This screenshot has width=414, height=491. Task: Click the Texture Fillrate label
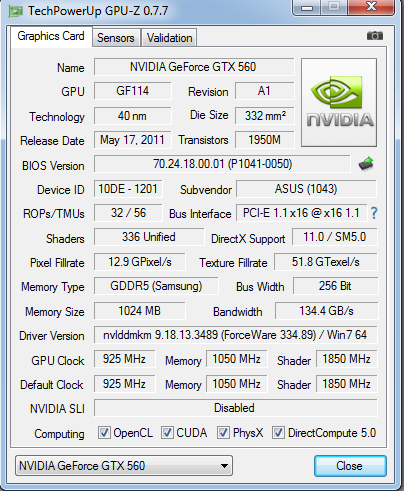pos(233,263)
